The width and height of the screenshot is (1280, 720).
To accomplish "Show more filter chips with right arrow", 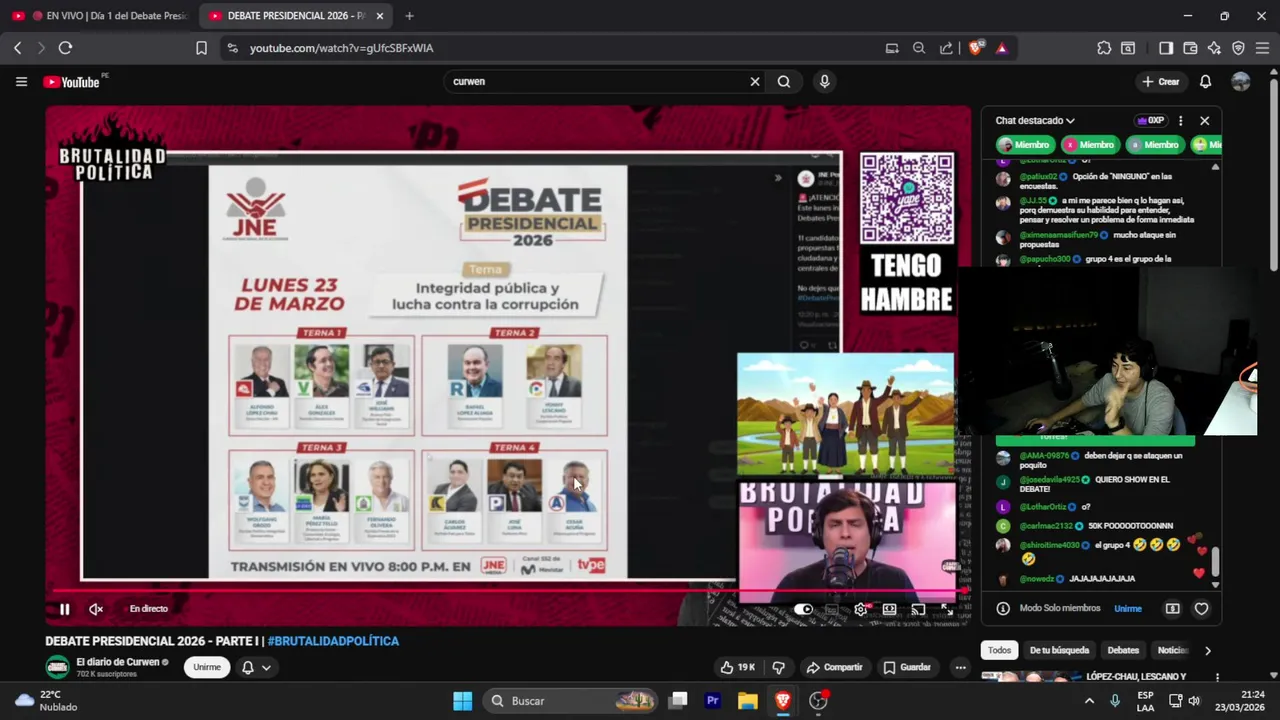I will (1207, 650).
